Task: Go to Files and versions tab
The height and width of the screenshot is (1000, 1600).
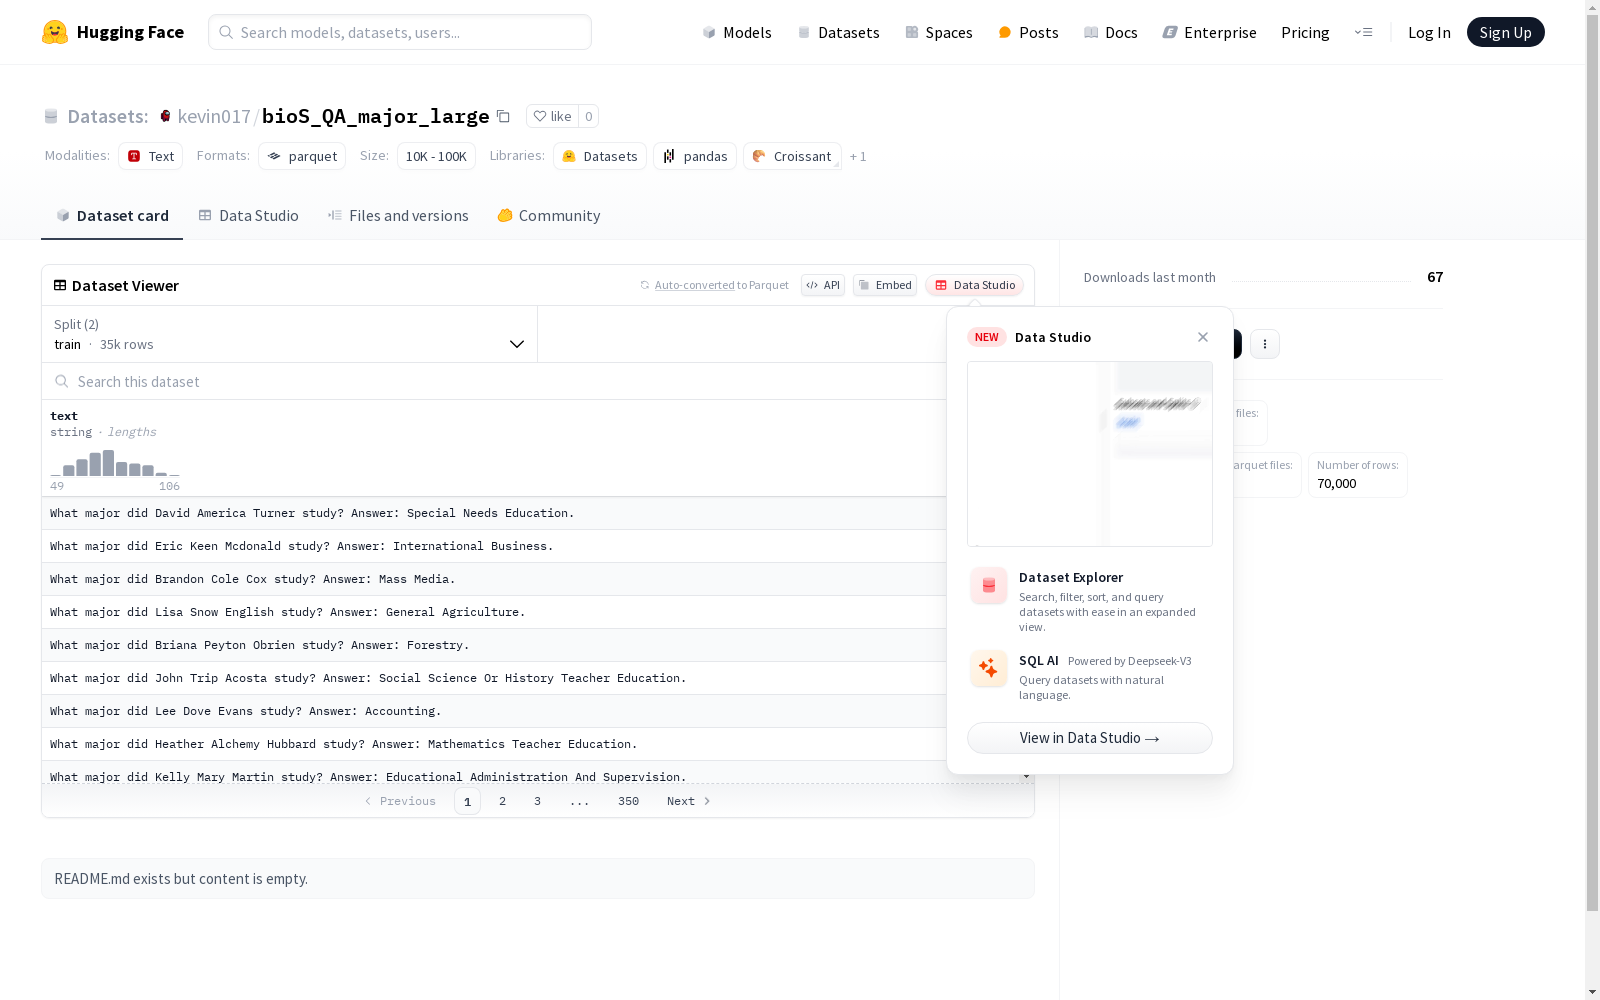Action: coord(398,216)
